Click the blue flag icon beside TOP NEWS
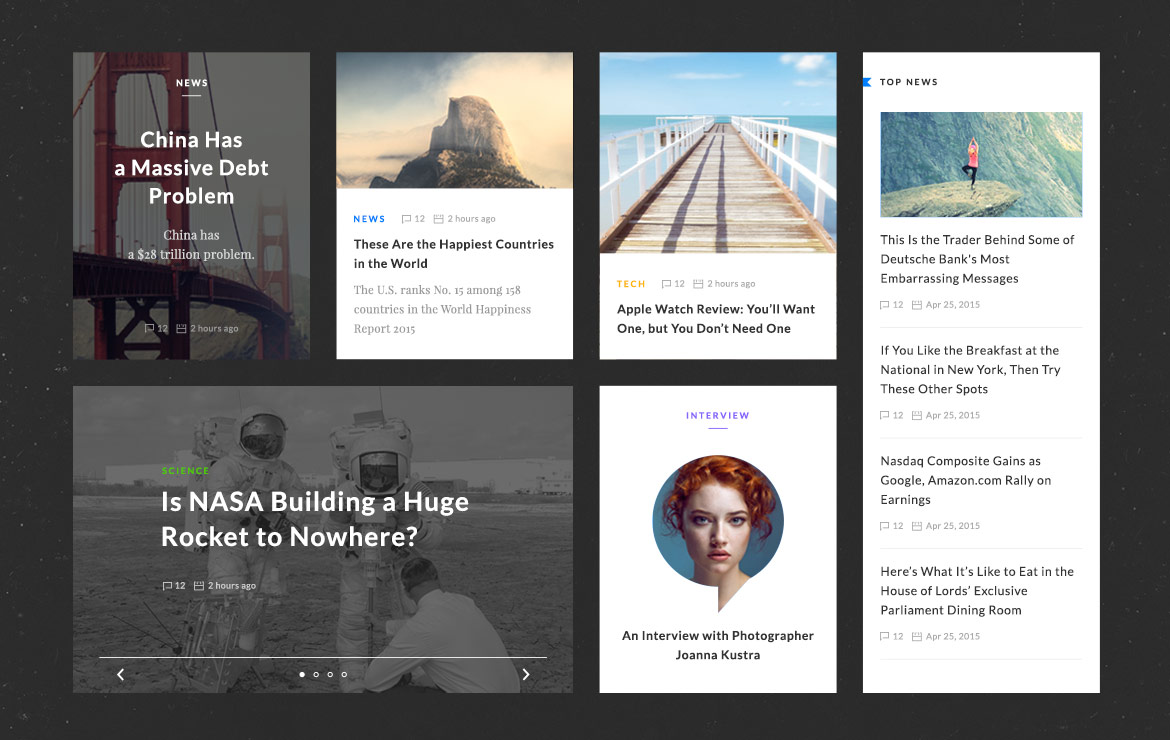1170x740 pixels. point(867,82)
